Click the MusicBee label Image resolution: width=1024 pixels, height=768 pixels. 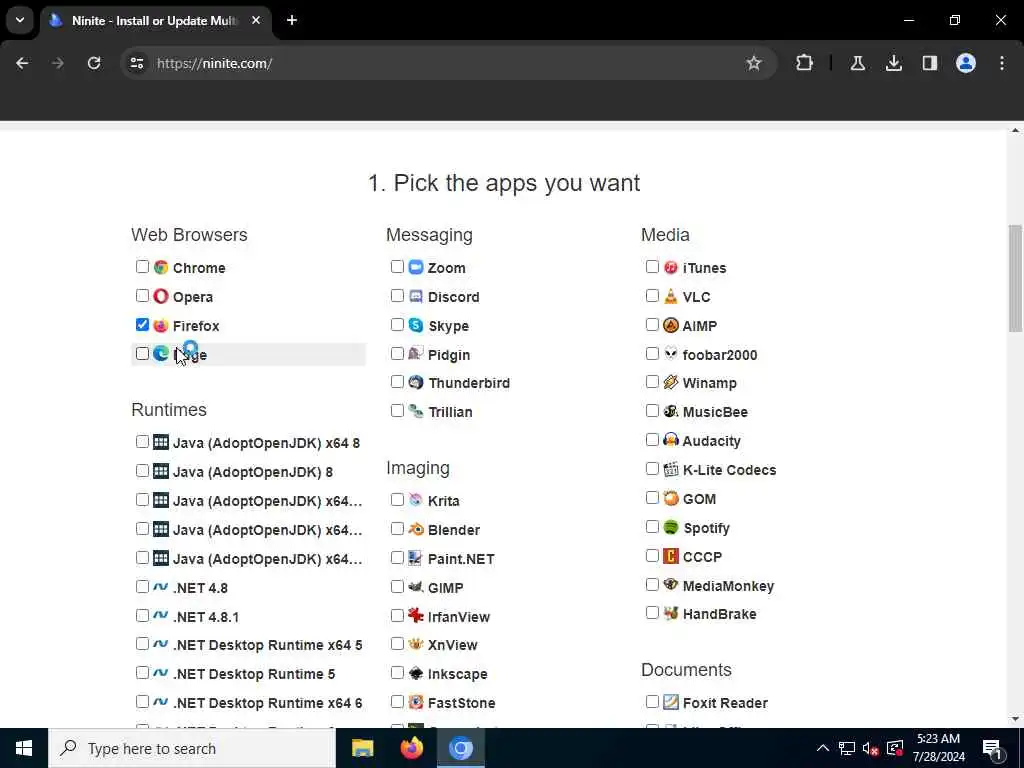click(715, 412)
